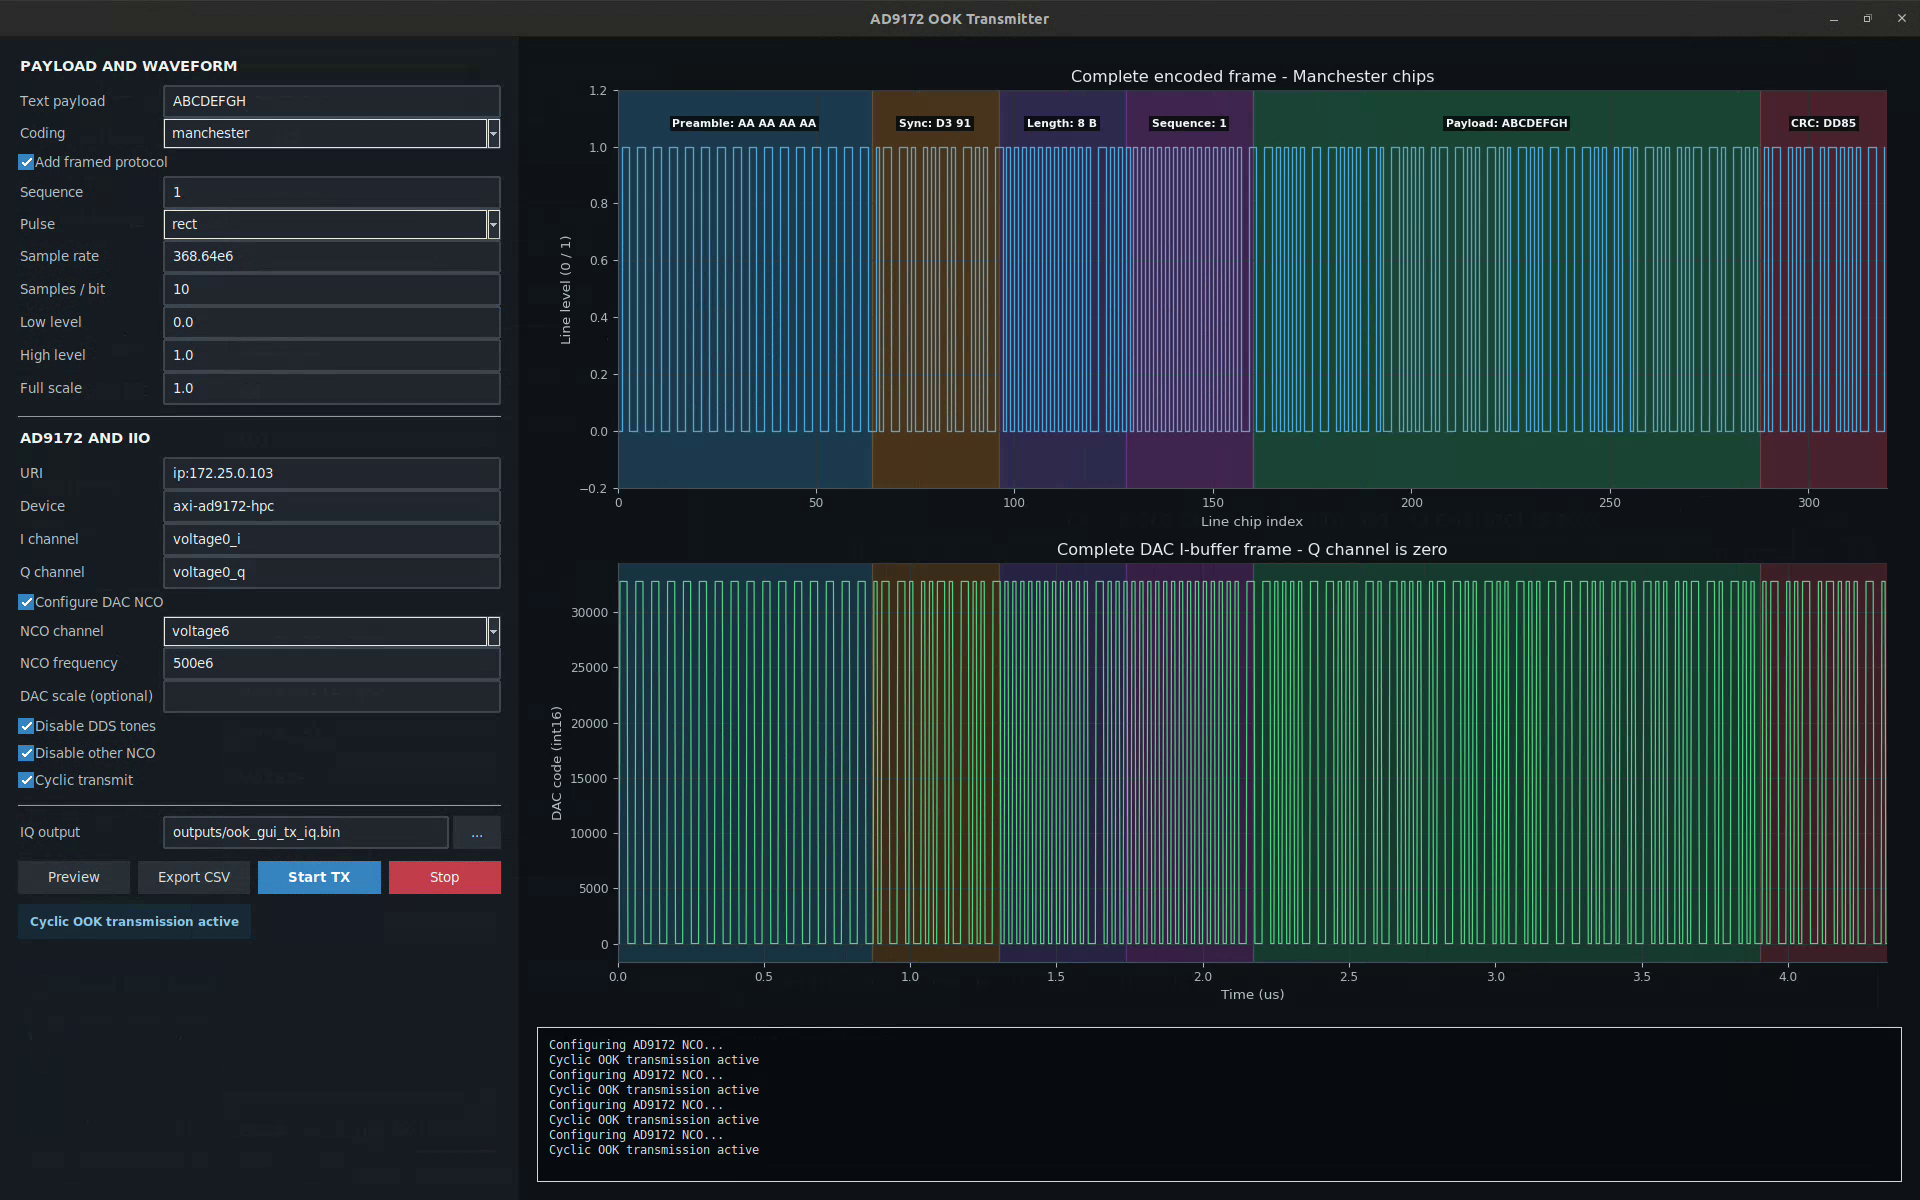The width and height of the screenshot is (1920, 1200).
Task: Toggle Disable other NCO checkbox
Action: (x=26, y=753)
